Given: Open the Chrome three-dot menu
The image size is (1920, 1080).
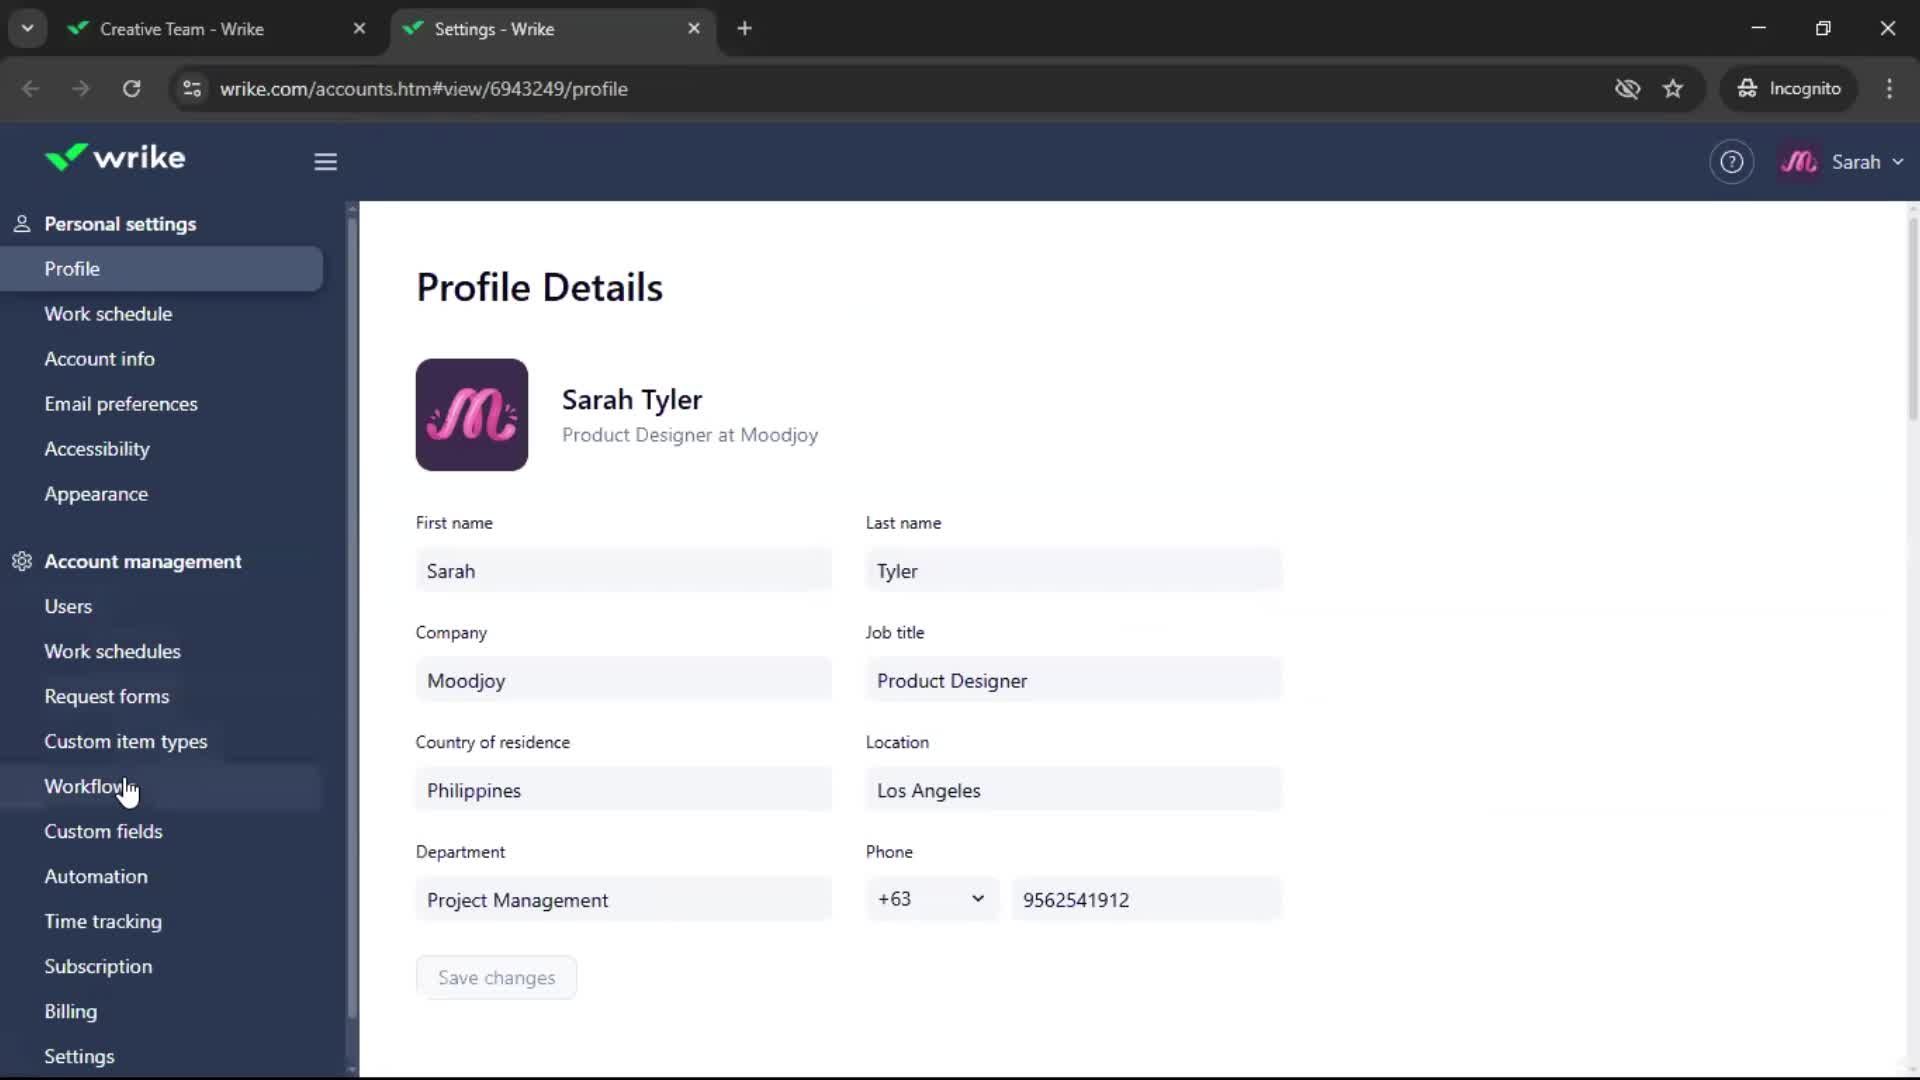Looking at the screenshot, I should coord(1889,89).
